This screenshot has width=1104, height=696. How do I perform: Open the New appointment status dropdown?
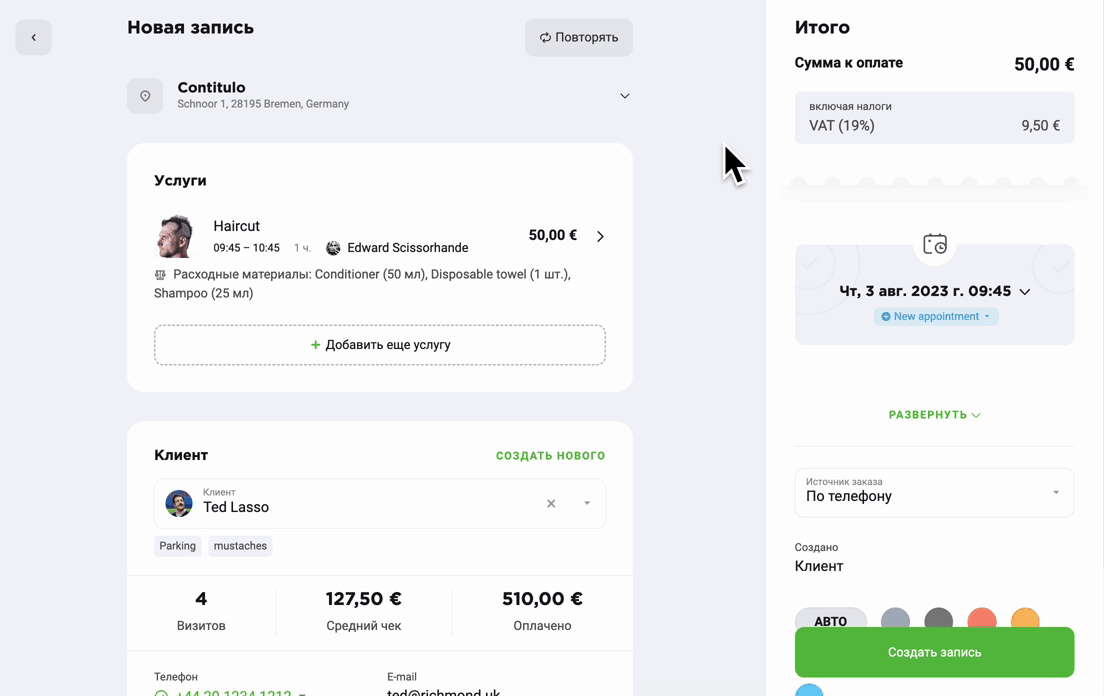click(x=936, y=317)
